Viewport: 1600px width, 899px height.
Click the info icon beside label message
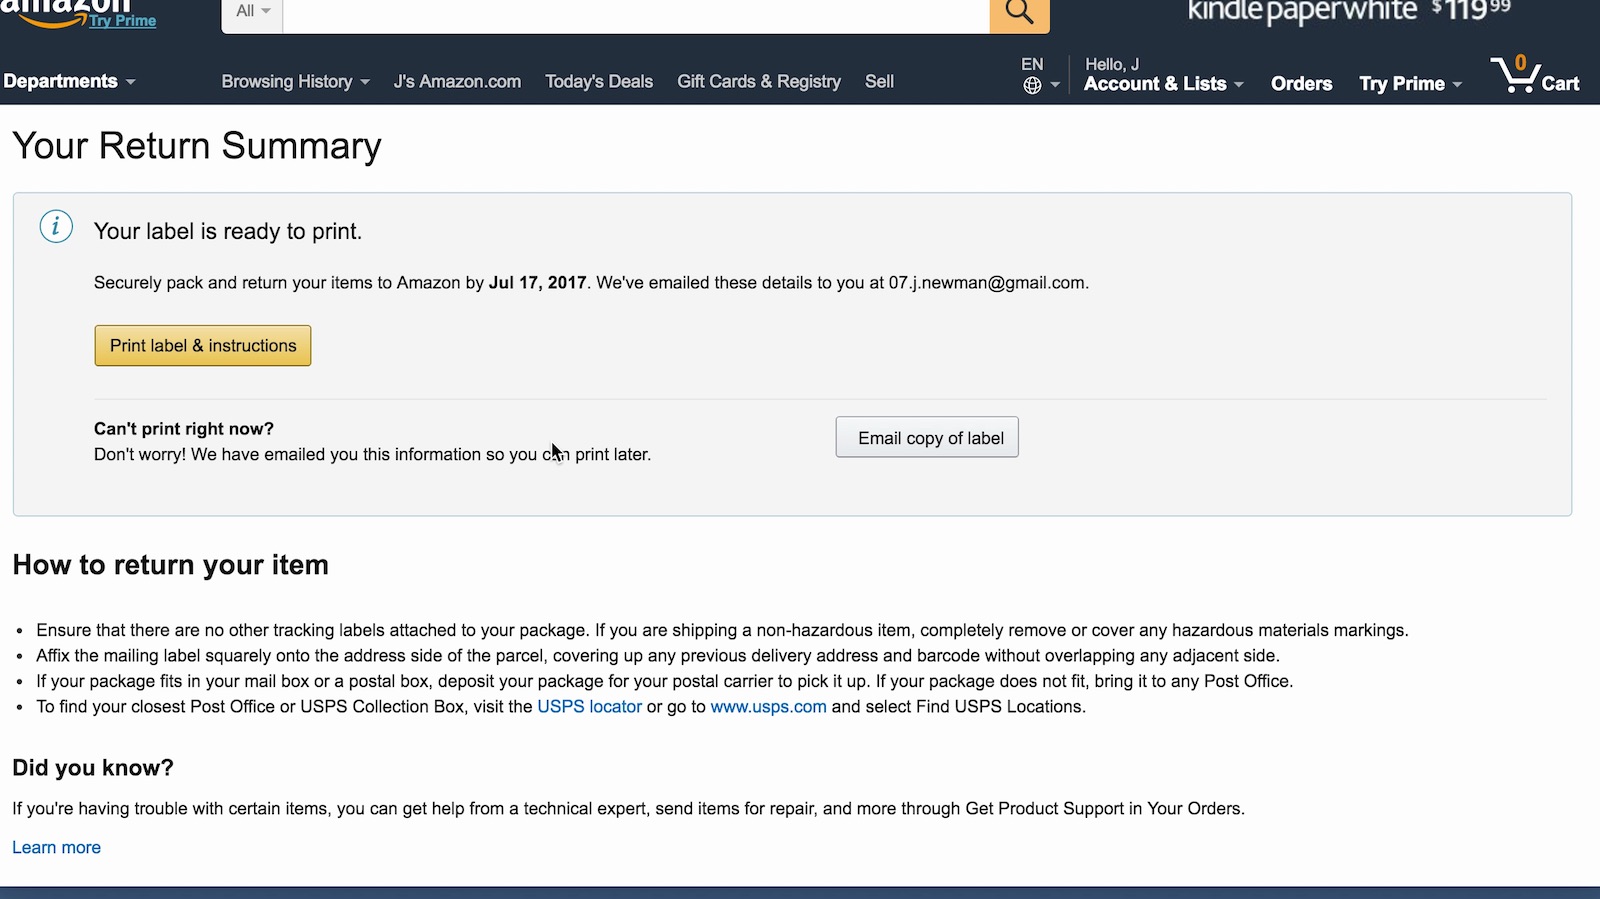coord(56,227)
